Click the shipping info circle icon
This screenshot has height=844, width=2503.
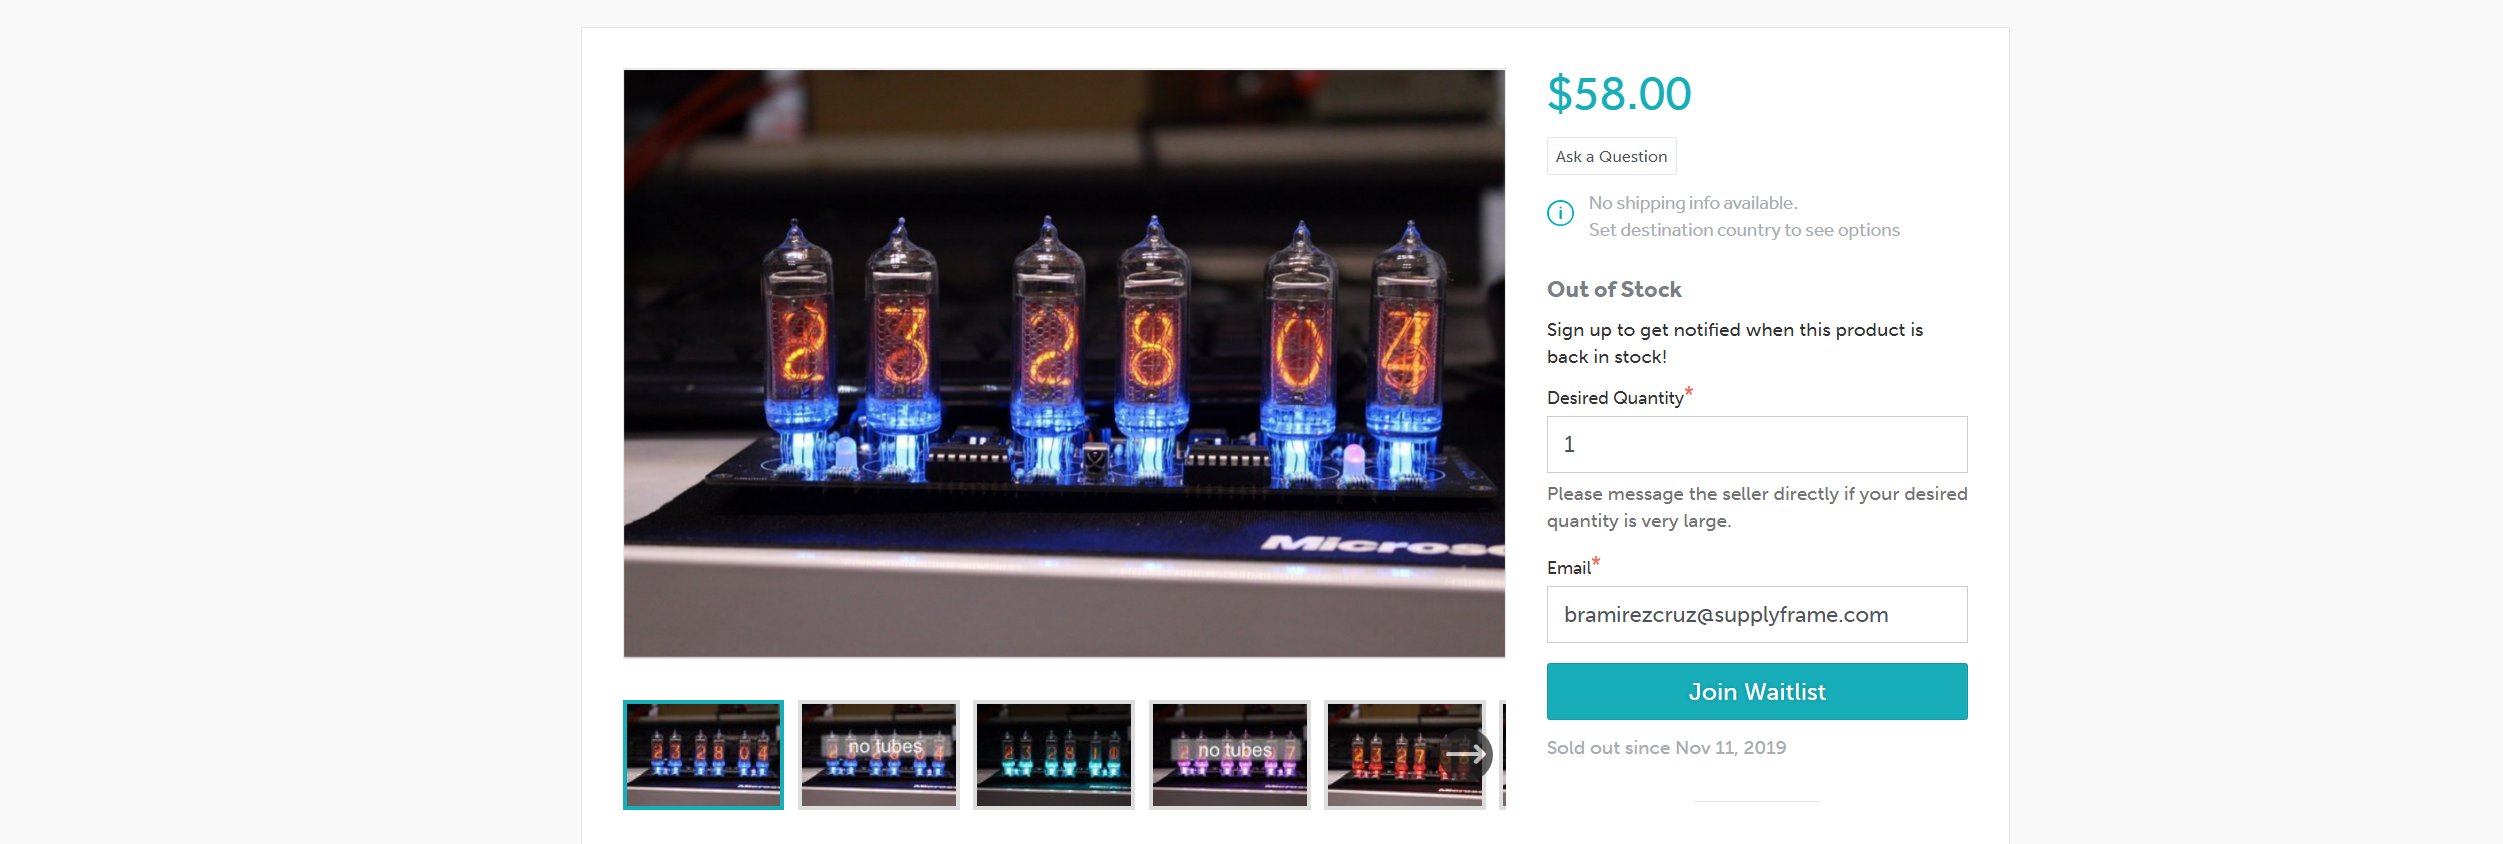point(1560,213)
